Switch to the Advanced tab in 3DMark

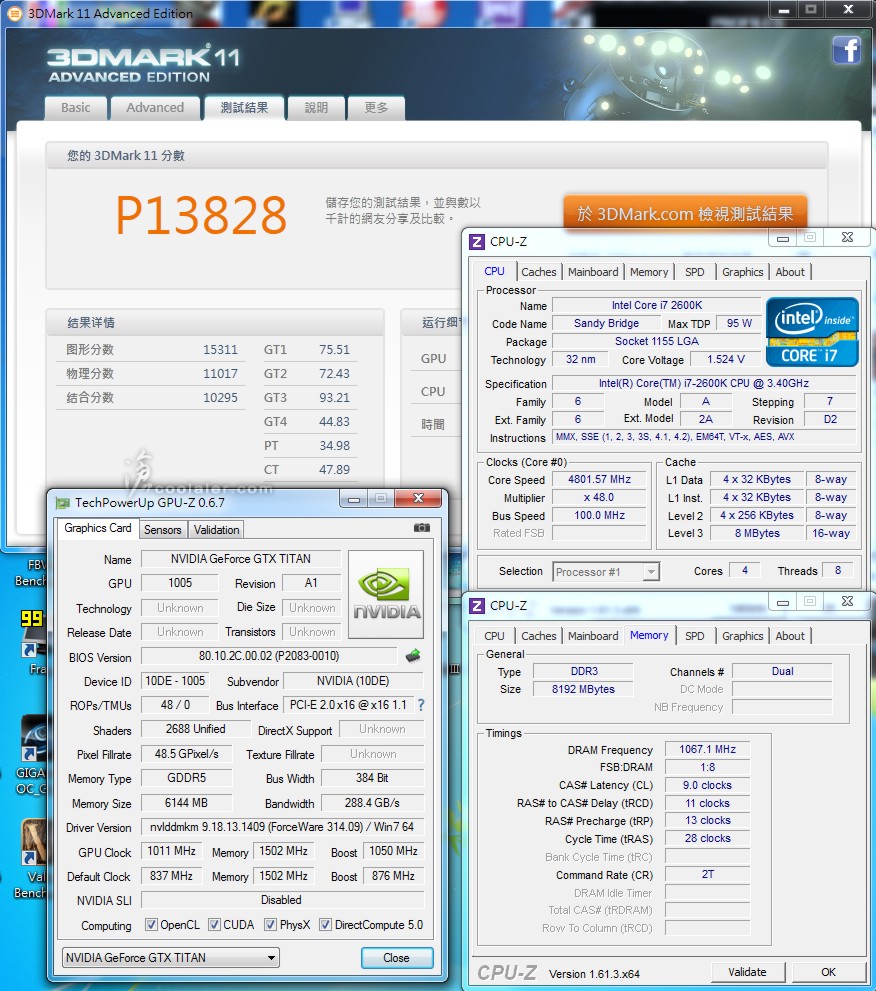tap(155, 108)
